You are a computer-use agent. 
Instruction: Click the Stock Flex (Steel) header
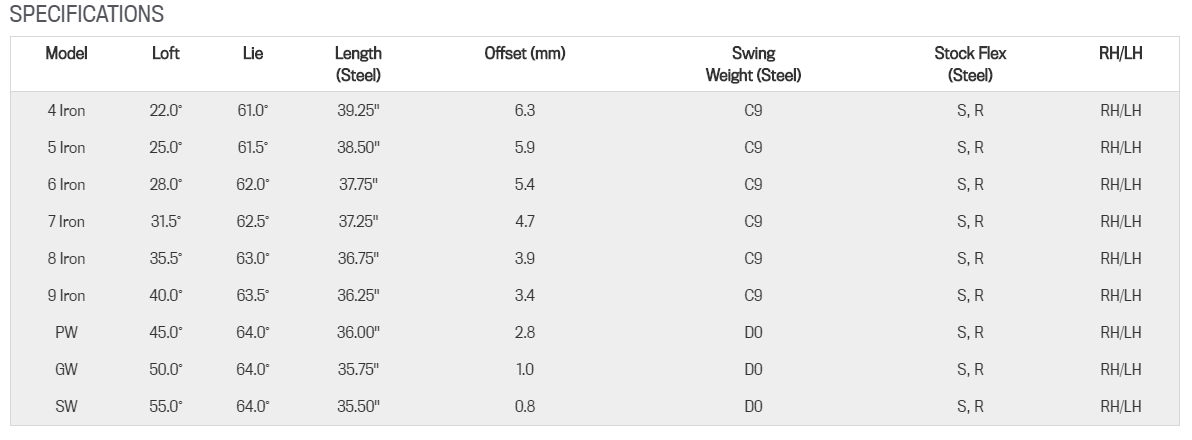tap(970, 64)
